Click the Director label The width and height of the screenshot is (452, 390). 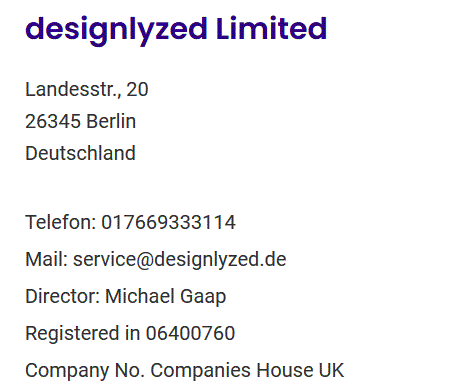coord(63,296)
